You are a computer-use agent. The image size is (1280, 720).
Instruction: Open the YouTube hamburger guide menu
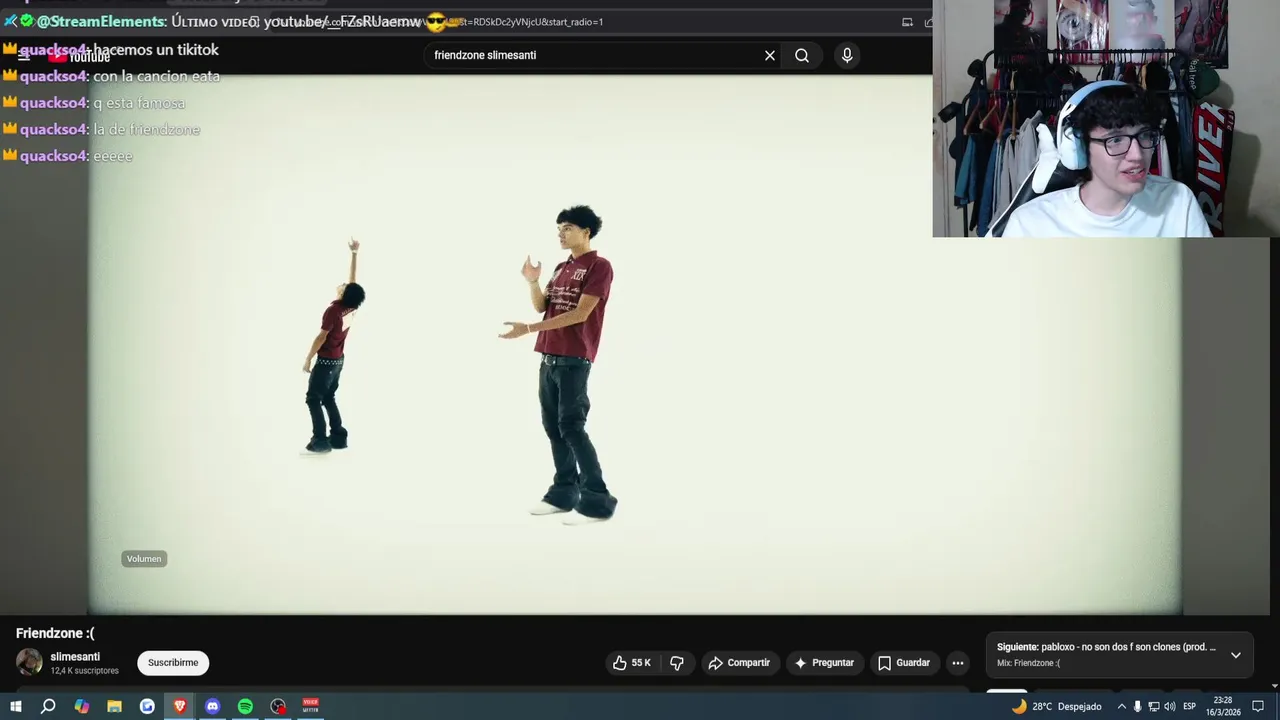coord(23,56)
